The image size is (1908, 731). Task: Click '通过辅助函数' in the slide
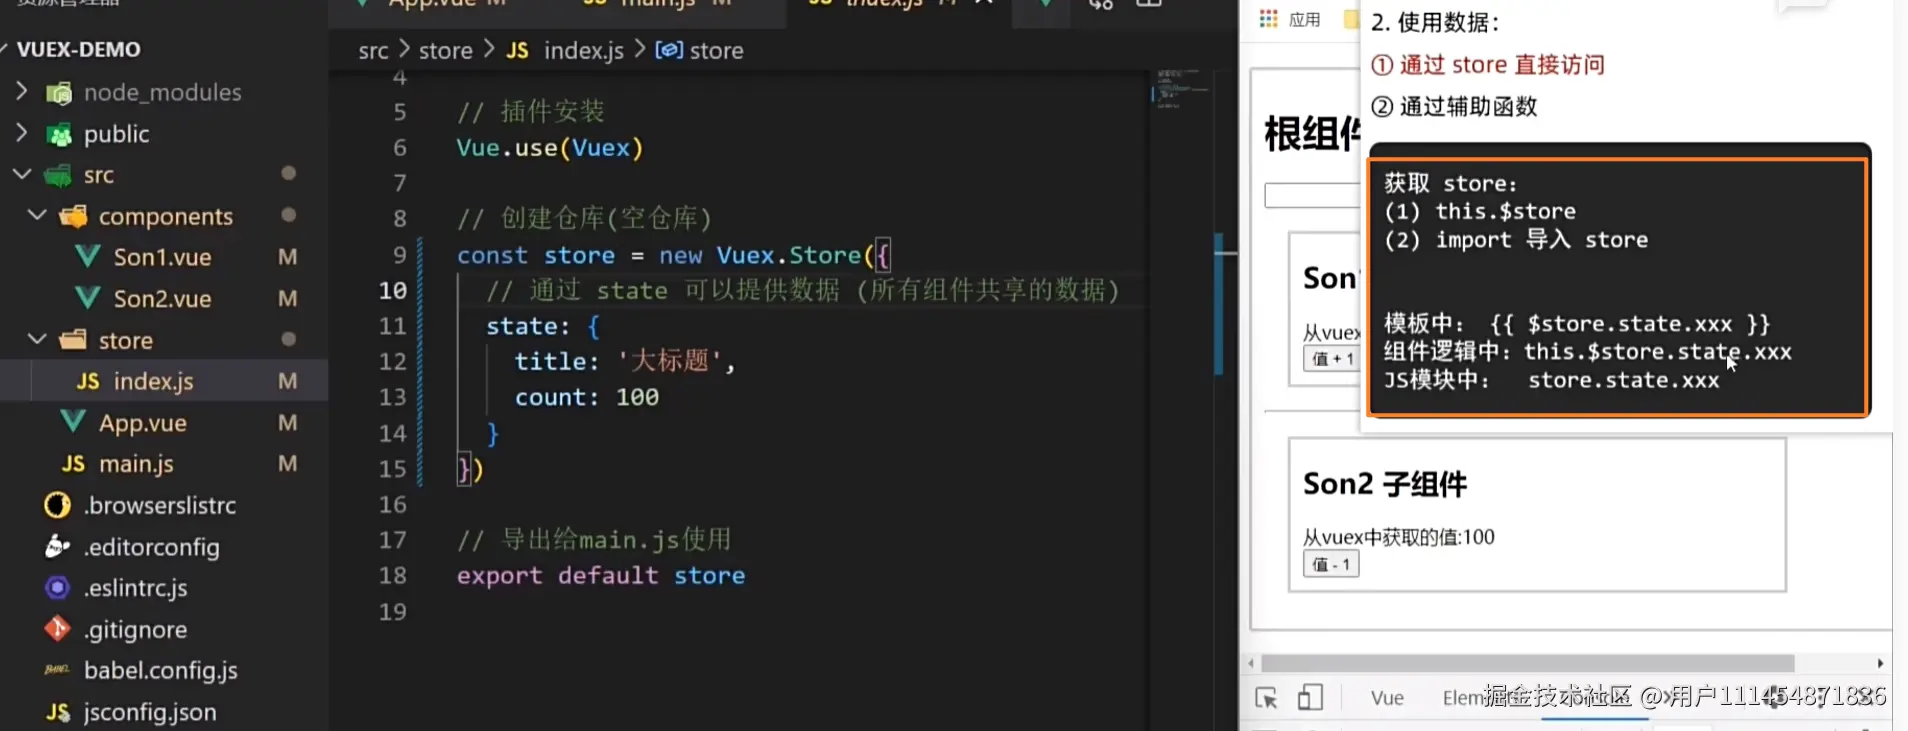(1468, 107)
